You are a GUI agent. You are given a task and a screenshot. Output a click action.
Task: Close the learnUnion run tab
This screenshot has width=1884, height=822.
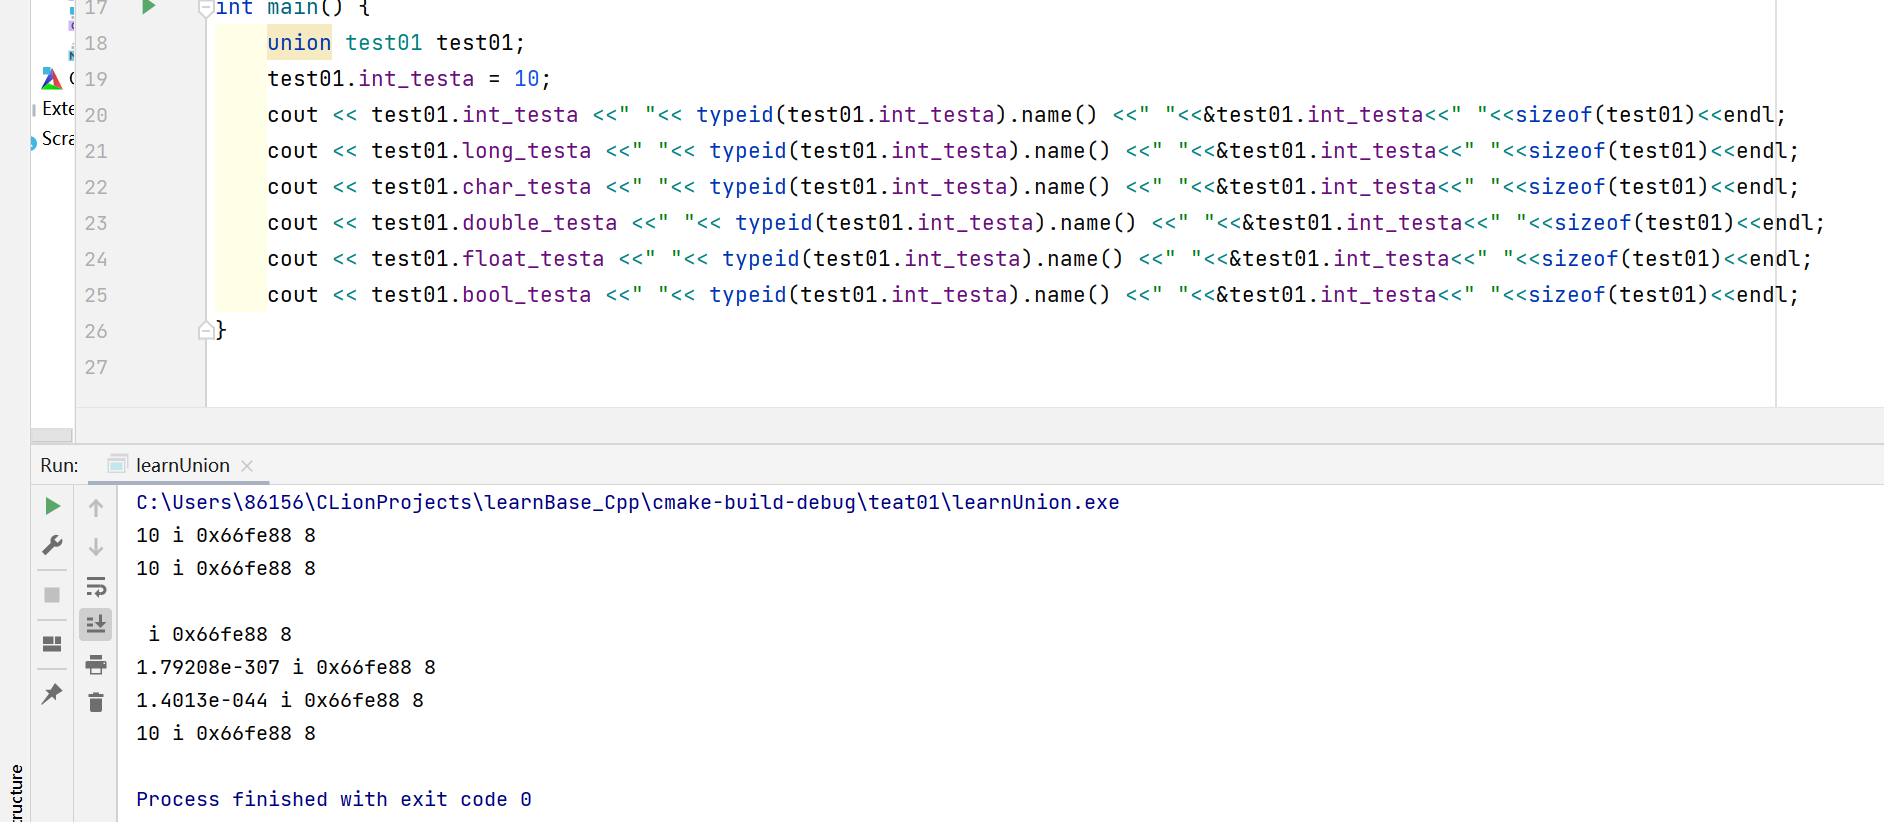247,466
